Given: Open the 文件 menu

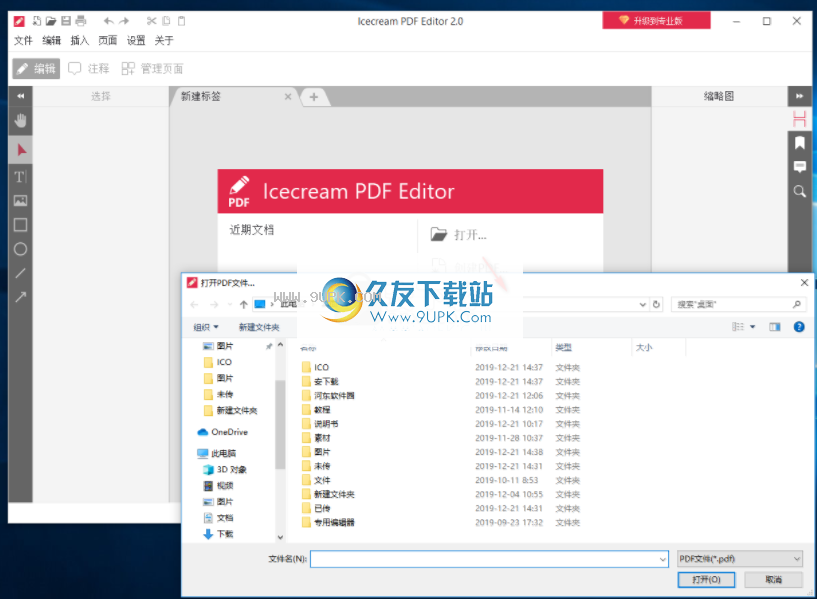Looking at the screenshot, I should pos(23,40).
